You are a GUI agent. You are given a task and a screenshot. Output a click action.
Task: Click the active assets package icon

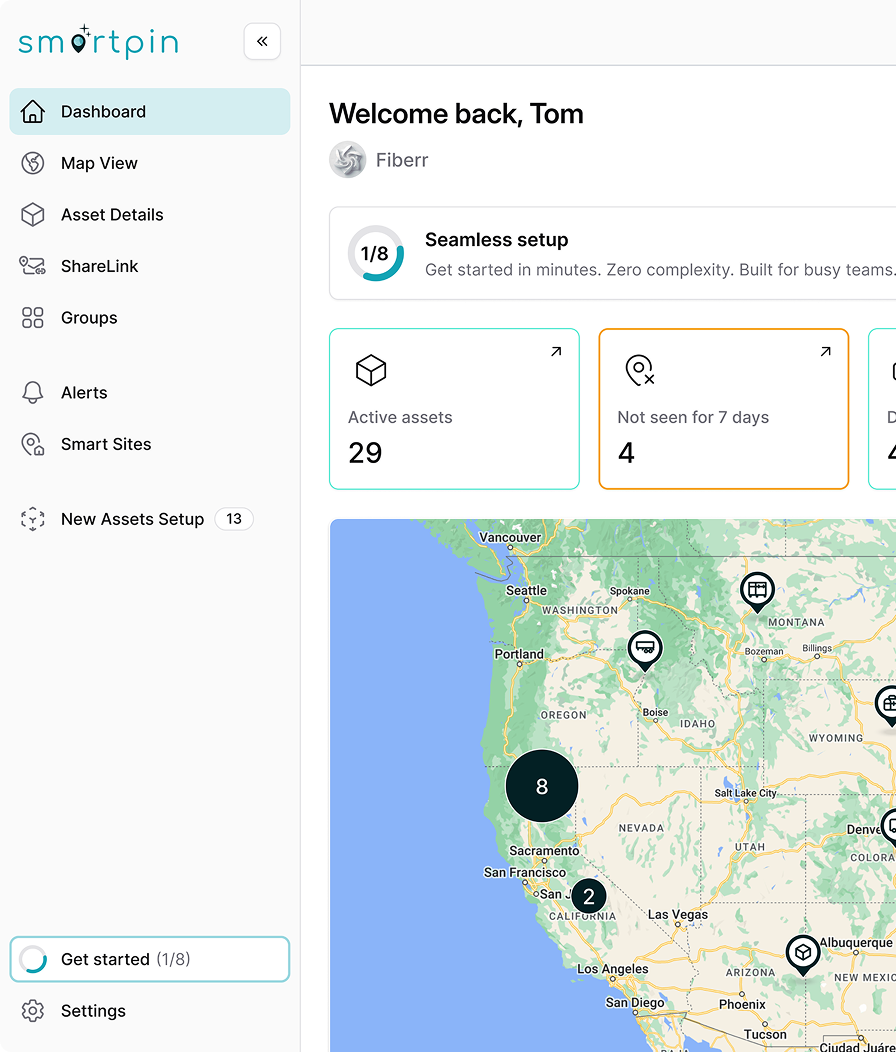pos(370,370)
